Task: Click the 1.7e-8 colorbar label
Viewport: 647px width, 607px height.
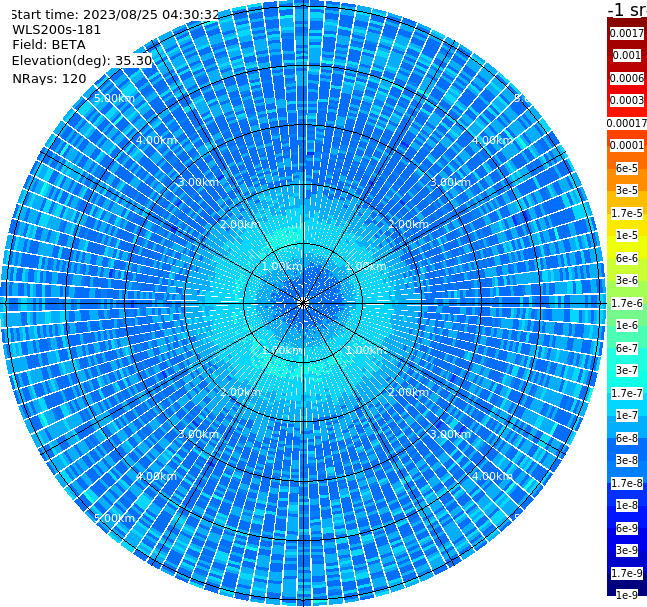Action: coord(627,483)
